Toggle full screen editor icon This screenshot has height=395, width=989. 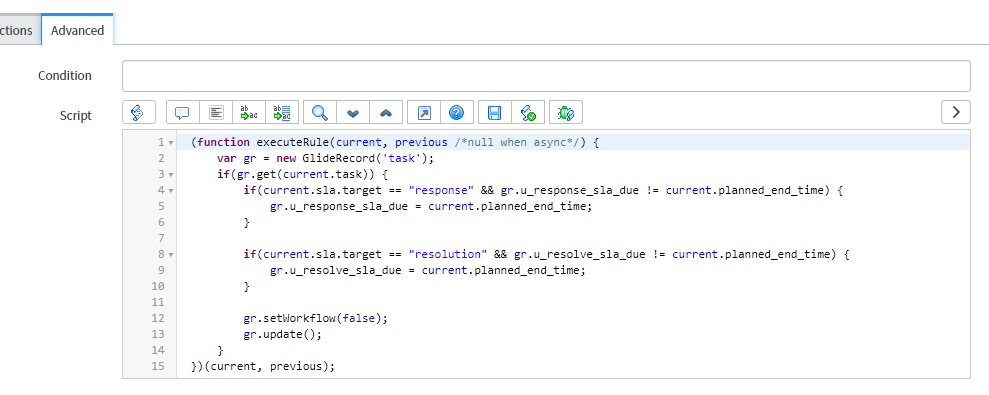pos(424,113)
